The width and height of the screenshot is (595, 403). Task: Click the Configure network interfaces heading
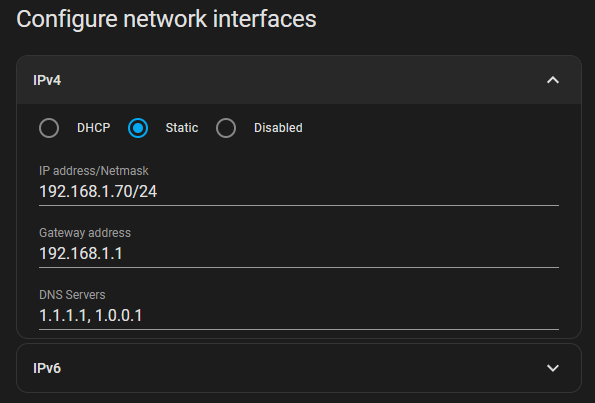[166, 20]
